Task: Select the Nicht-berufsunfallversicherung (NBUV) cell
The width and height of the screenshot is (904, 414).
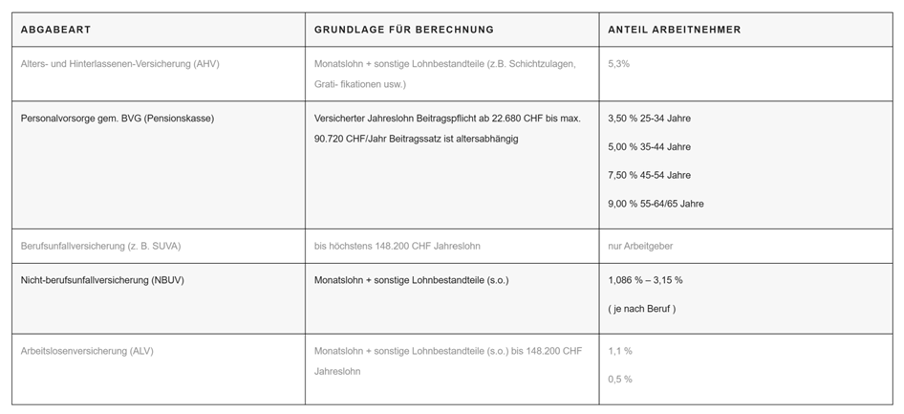Action: [x=102, y=280]
